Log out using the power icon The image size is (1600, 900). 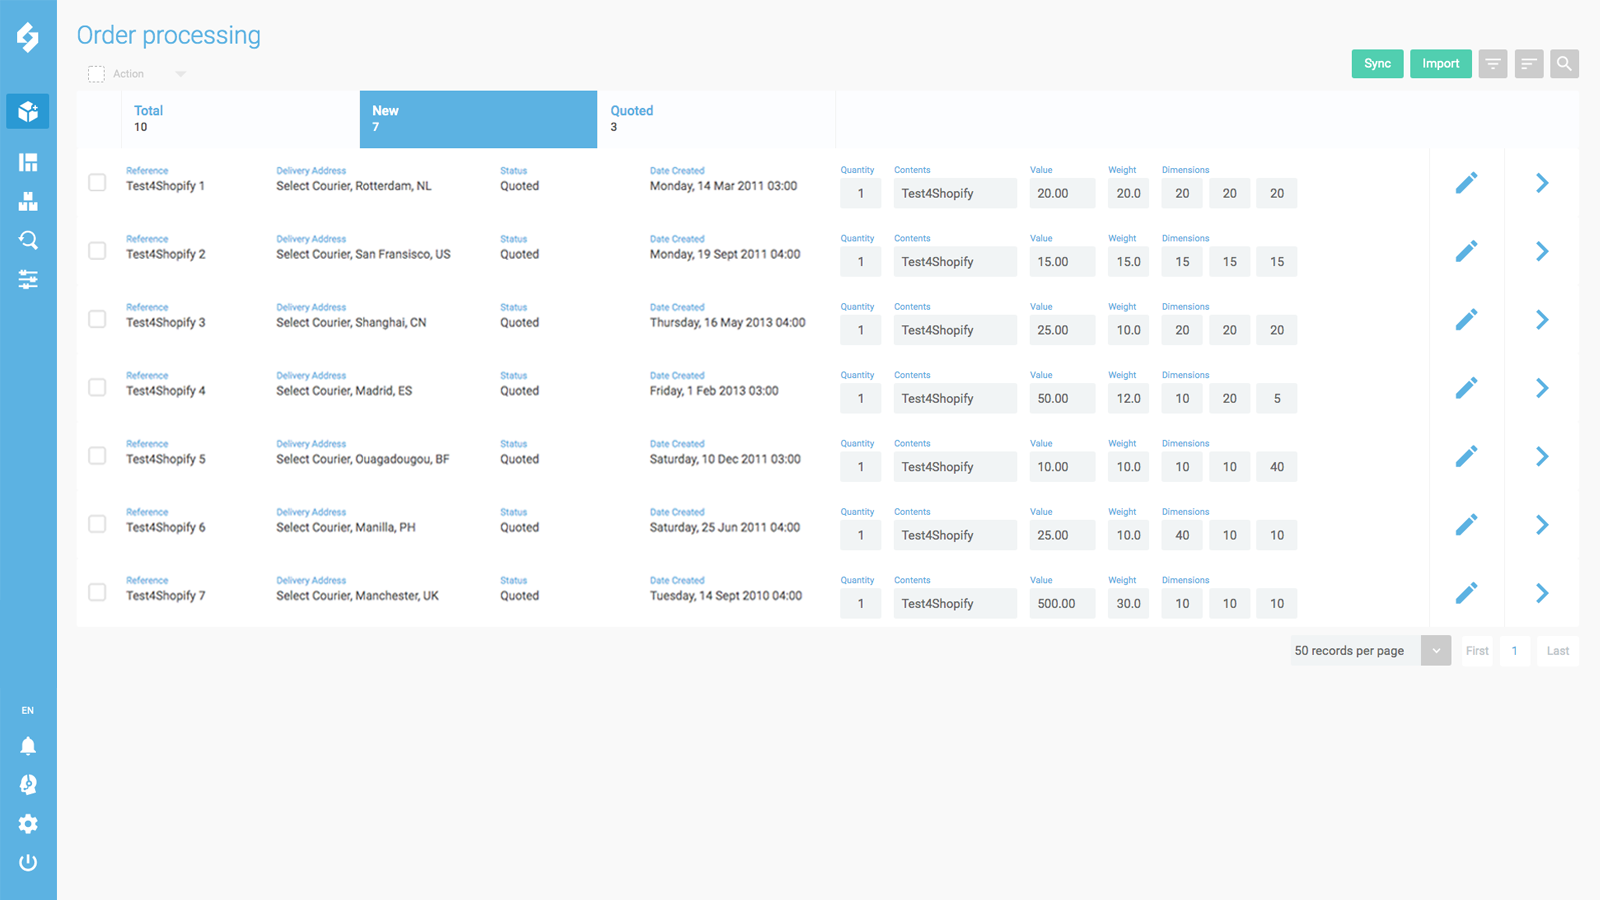tap(27, 862)
